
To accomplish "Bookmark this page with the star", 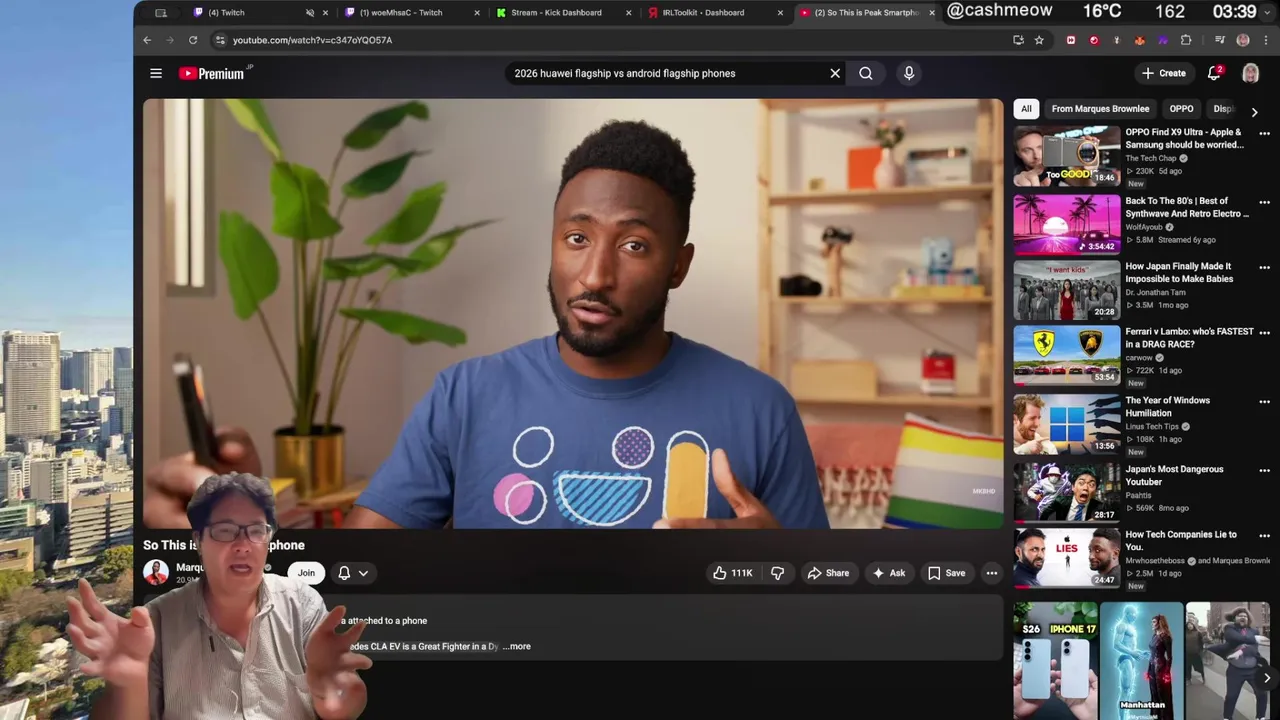I will click(1039, 40).
